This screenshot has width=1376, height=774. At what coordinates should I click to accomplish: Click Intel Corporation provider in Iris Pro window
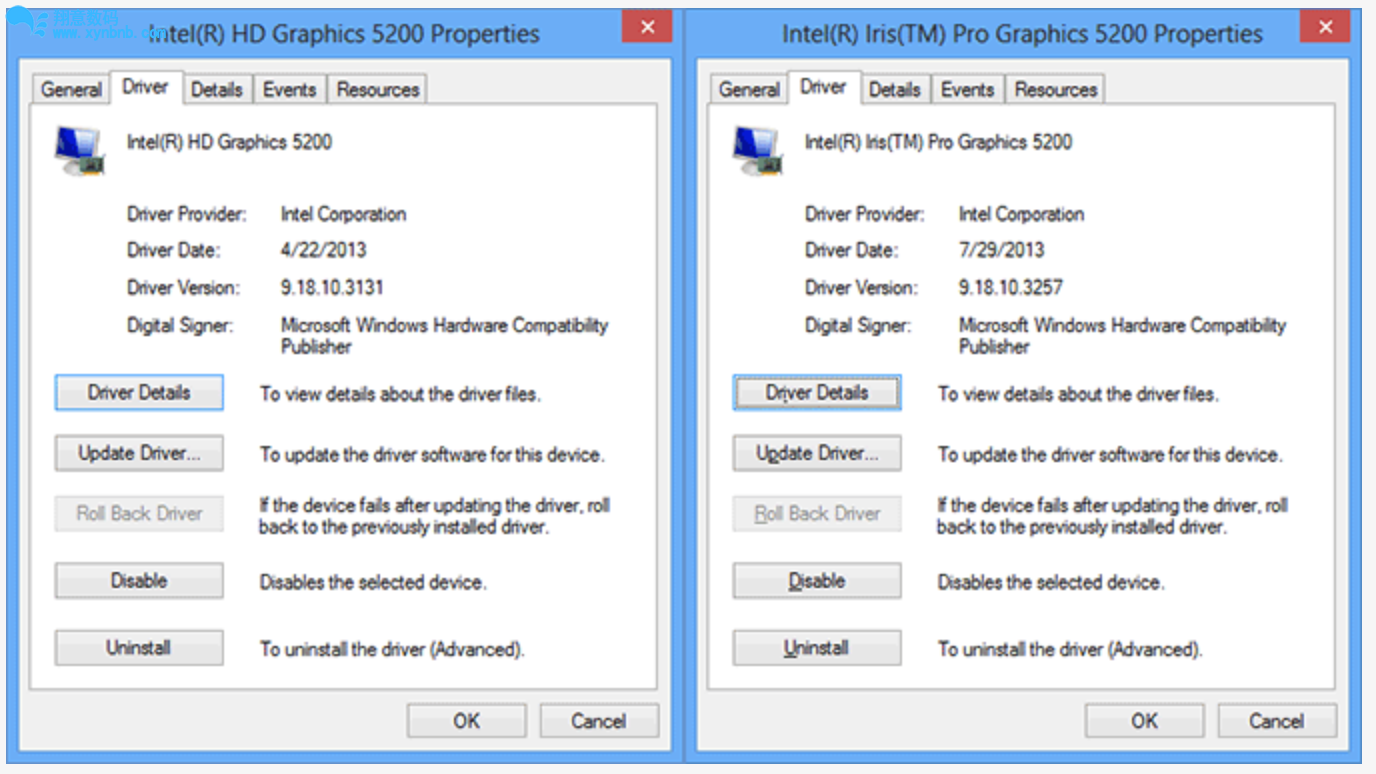[x=1021, y=214]
